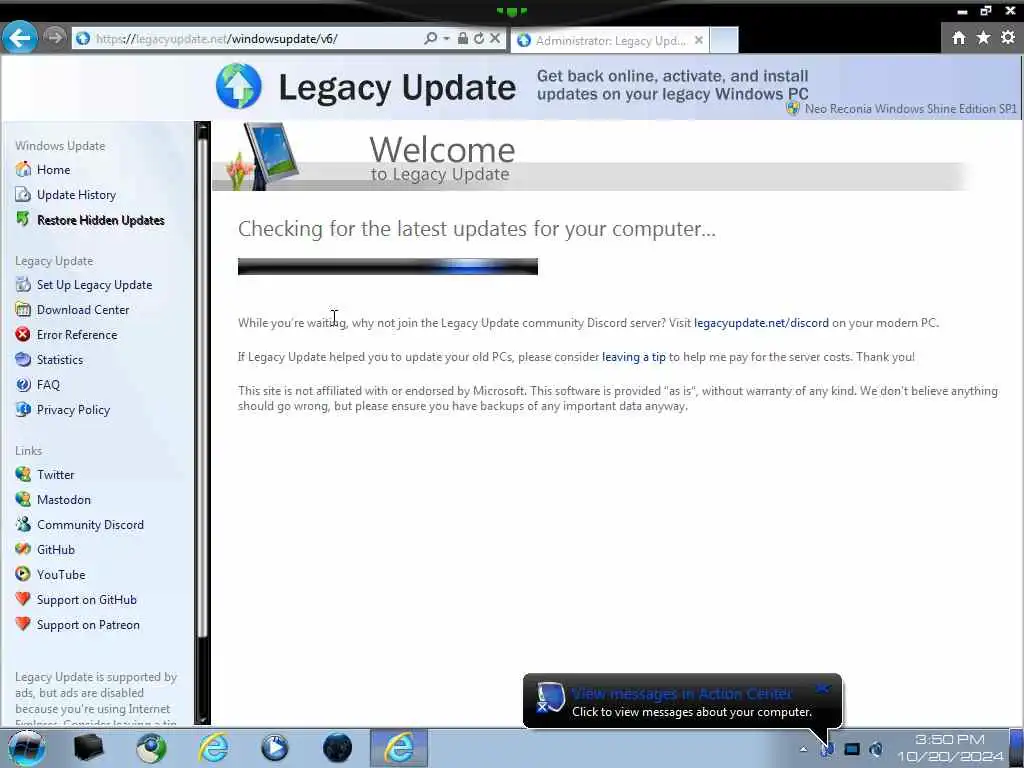Viewport: 1024px width, 768px height.
Task: Open Update History link
Action: pyautogui.click(x=76, y=195)
